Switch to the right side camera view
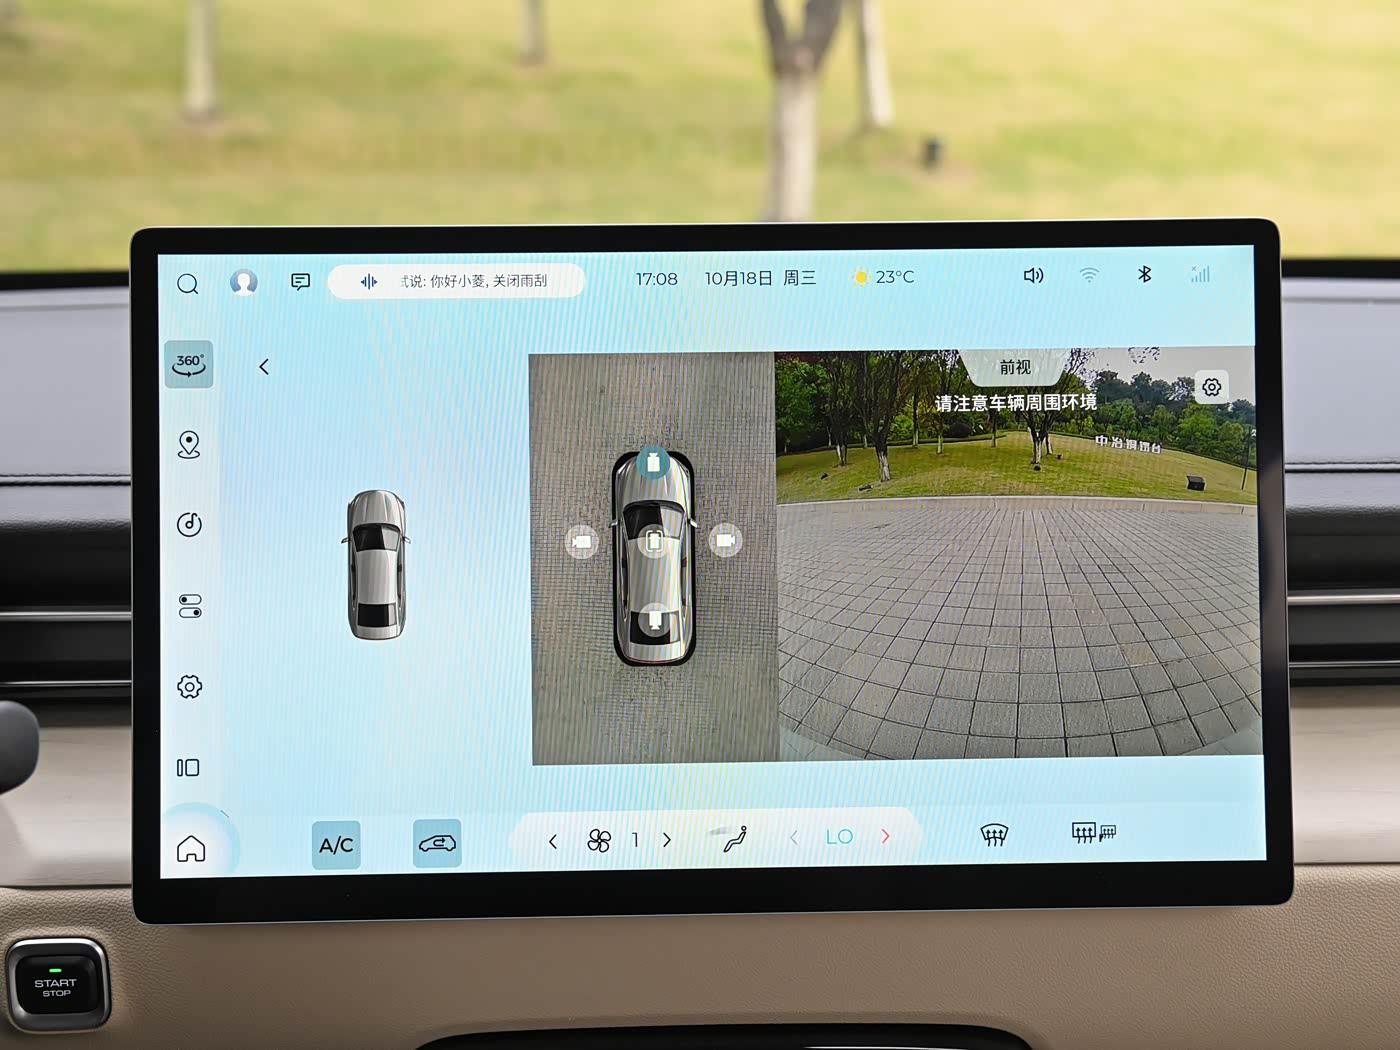Viewport: 1400px width, 1050px height. point(725,541)
